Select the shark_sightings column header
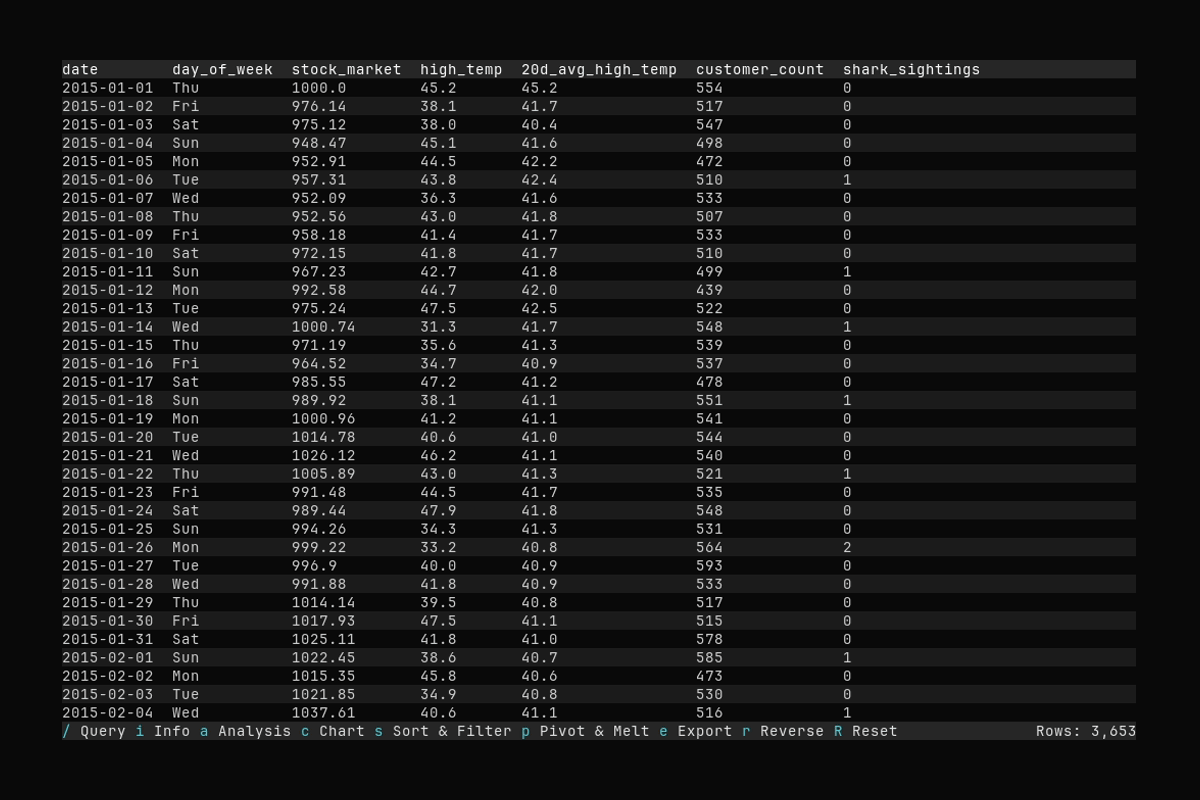 click(911, 69)
